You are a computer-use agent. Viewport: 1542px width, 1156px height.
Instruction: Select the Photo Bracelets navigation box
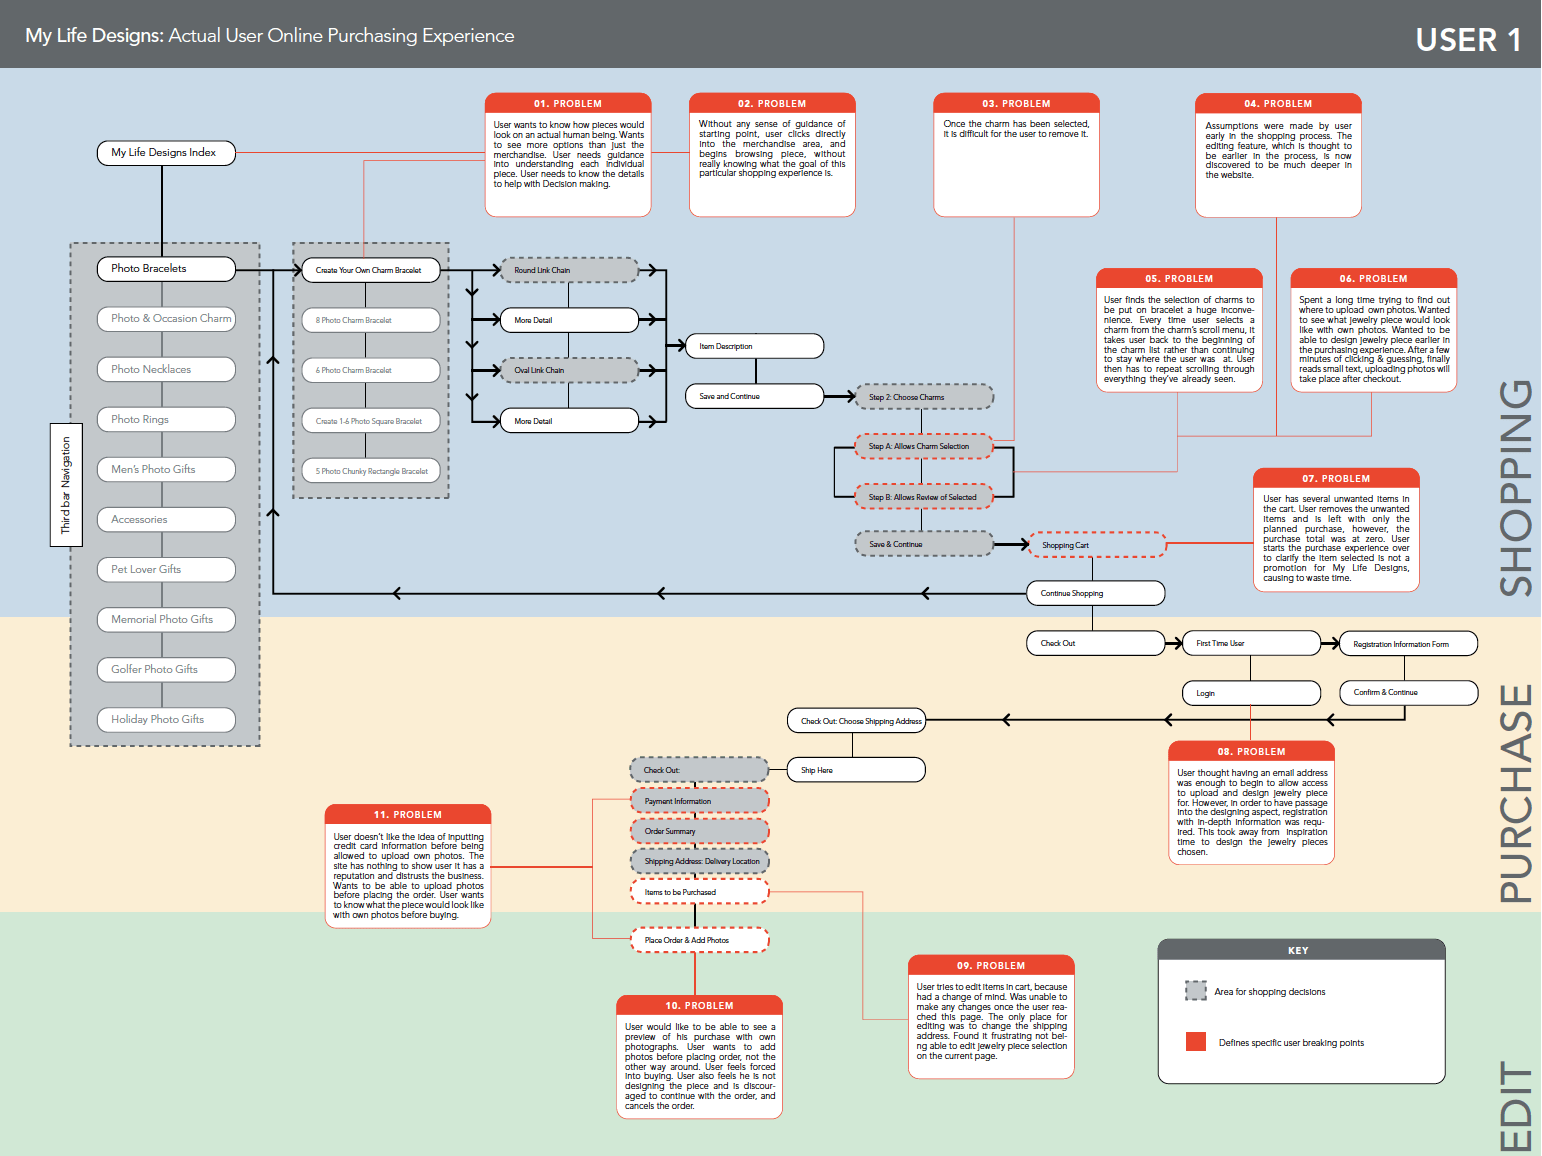[x=166, y=269]
